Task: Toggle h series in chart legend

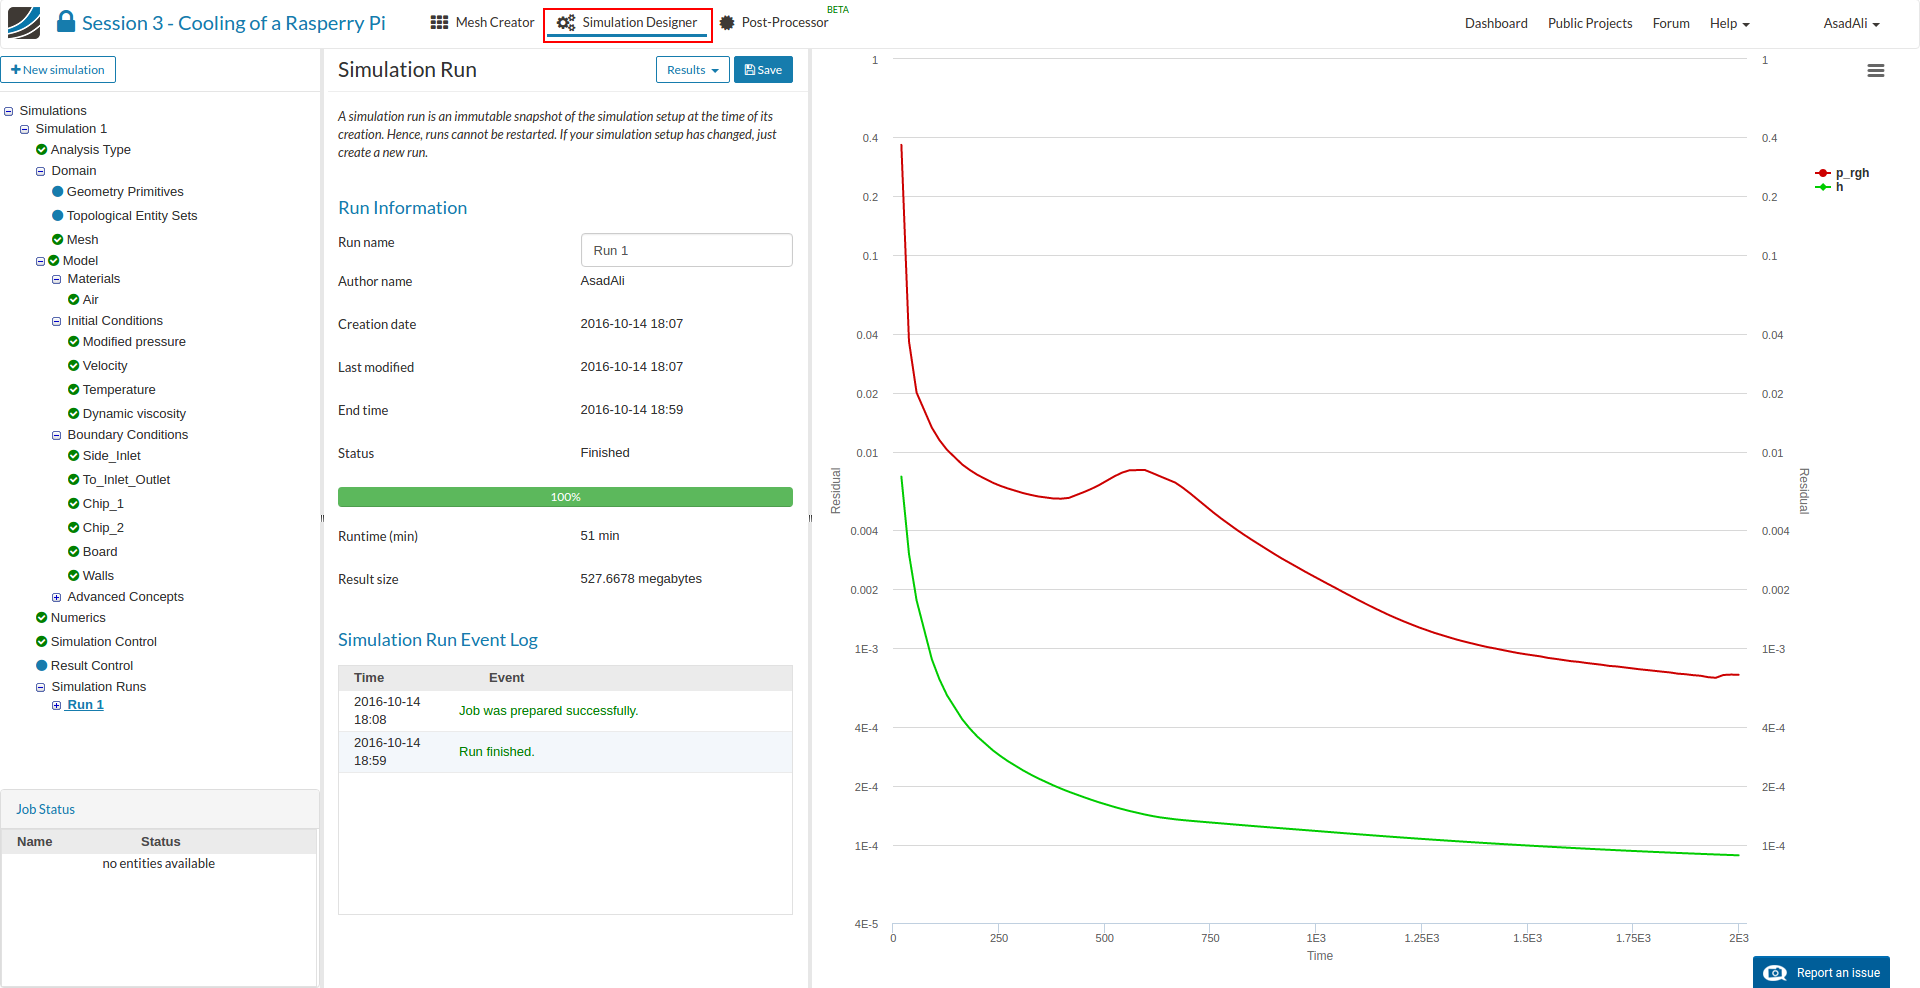Action: coord(1830,187)
